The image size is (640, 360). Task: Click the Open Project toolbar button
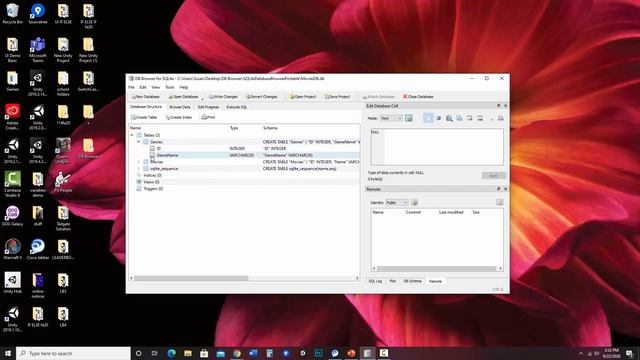point(303,97)
